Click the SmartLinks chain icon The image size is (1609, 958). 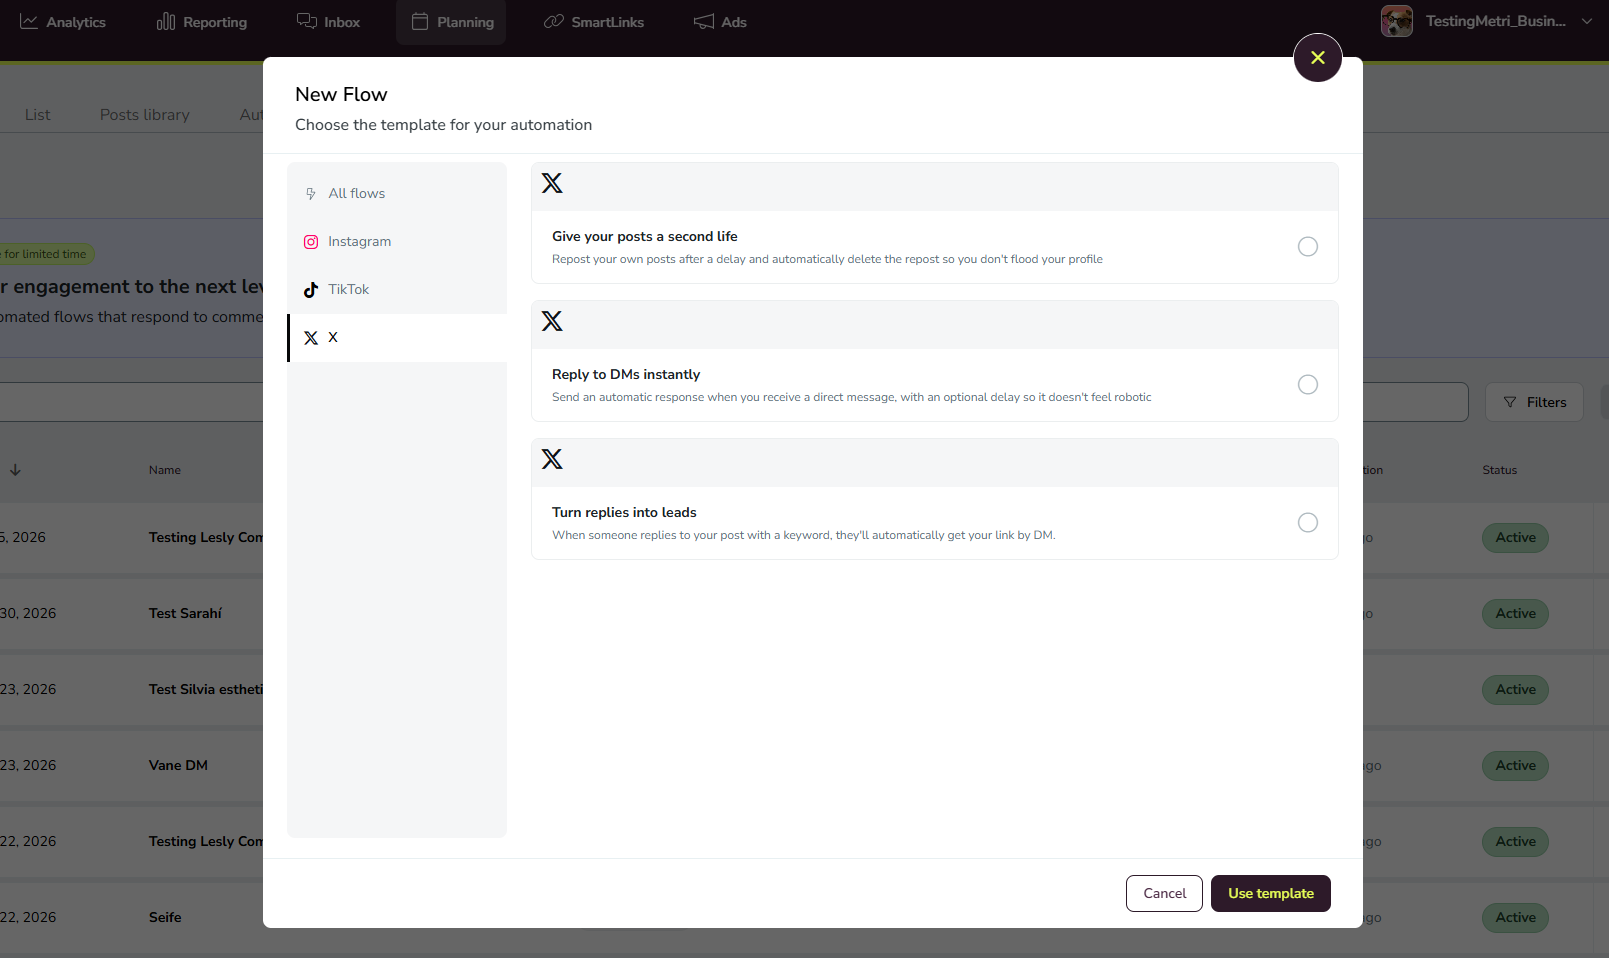[554, 22]
